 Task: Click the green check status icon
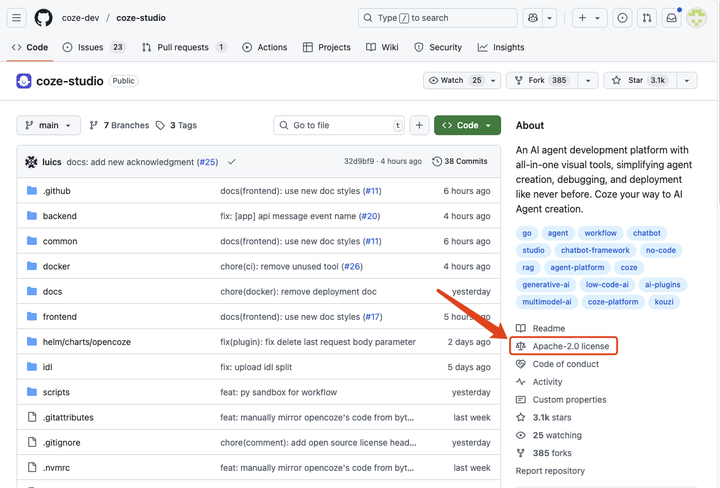(x=232, y=162)
